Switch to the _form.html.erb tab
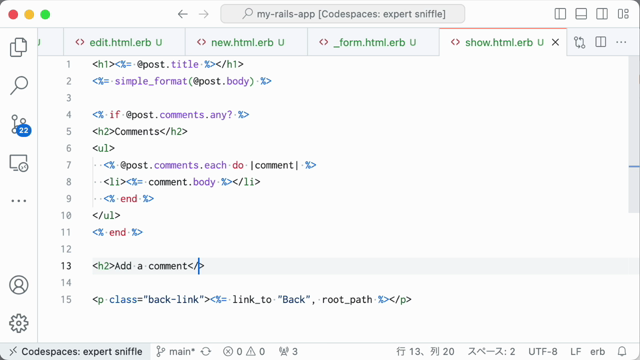 coord(373,42)
